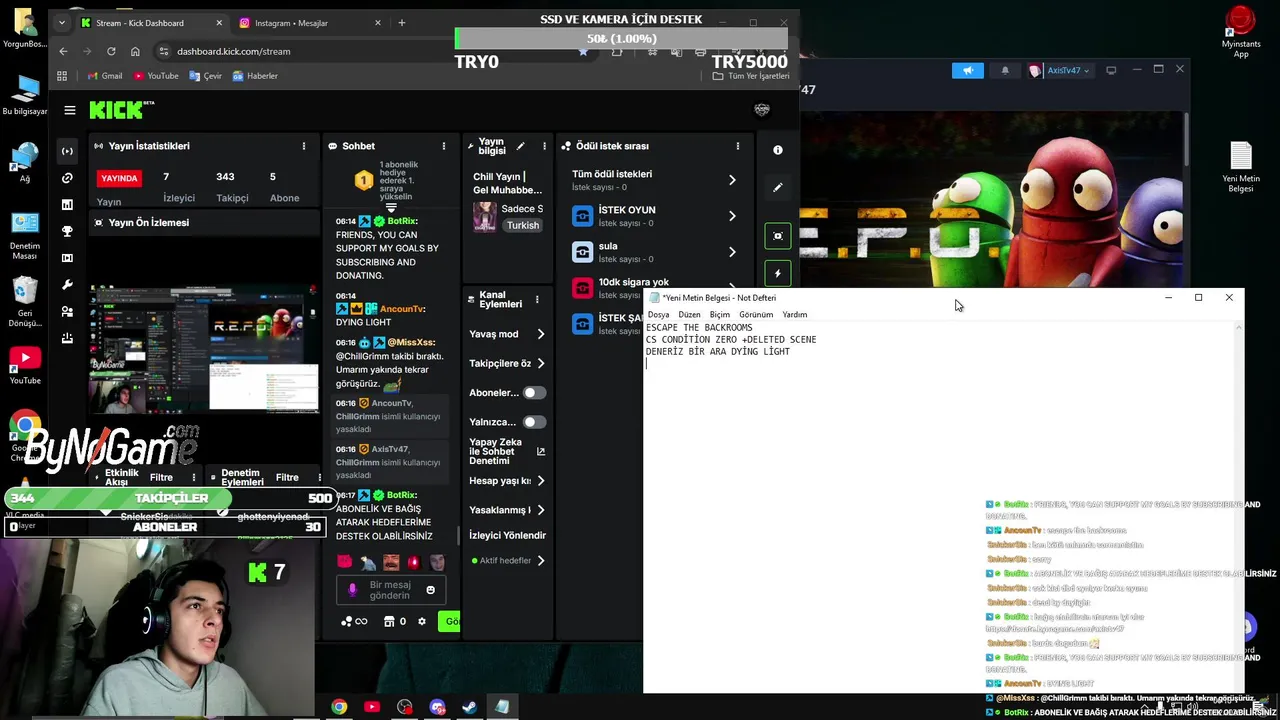Open sula reward requests
Viewport: 1280px width, 720px height.
(655, 252)
